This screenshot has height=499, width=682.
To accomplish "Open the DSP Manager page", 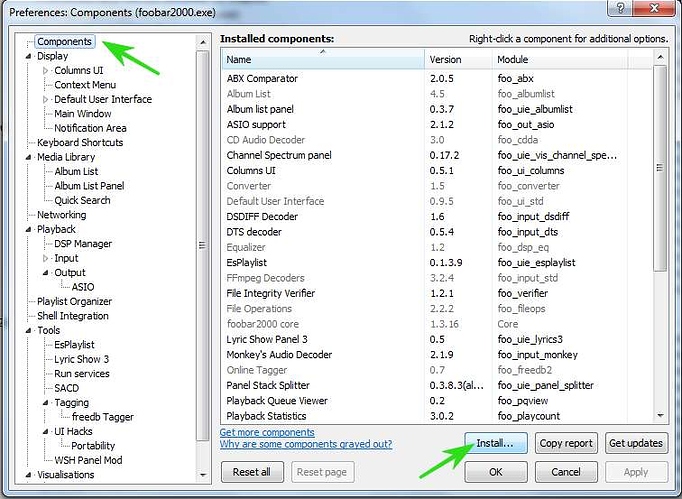I will tap(83, 244).
